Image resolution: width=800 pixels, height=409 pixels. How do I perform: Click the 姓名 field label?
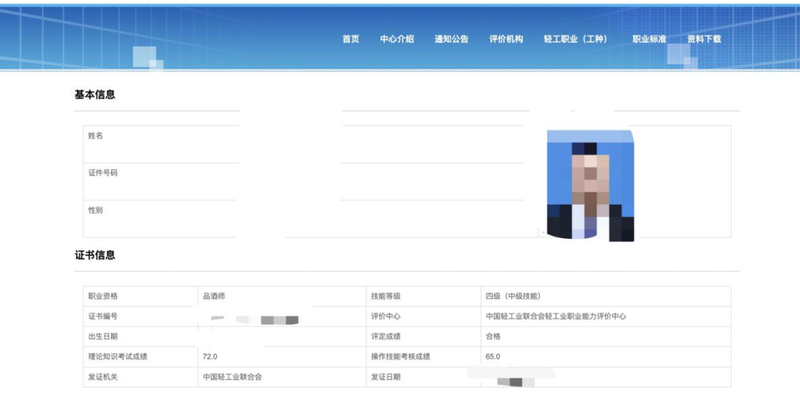coord(95,136)
